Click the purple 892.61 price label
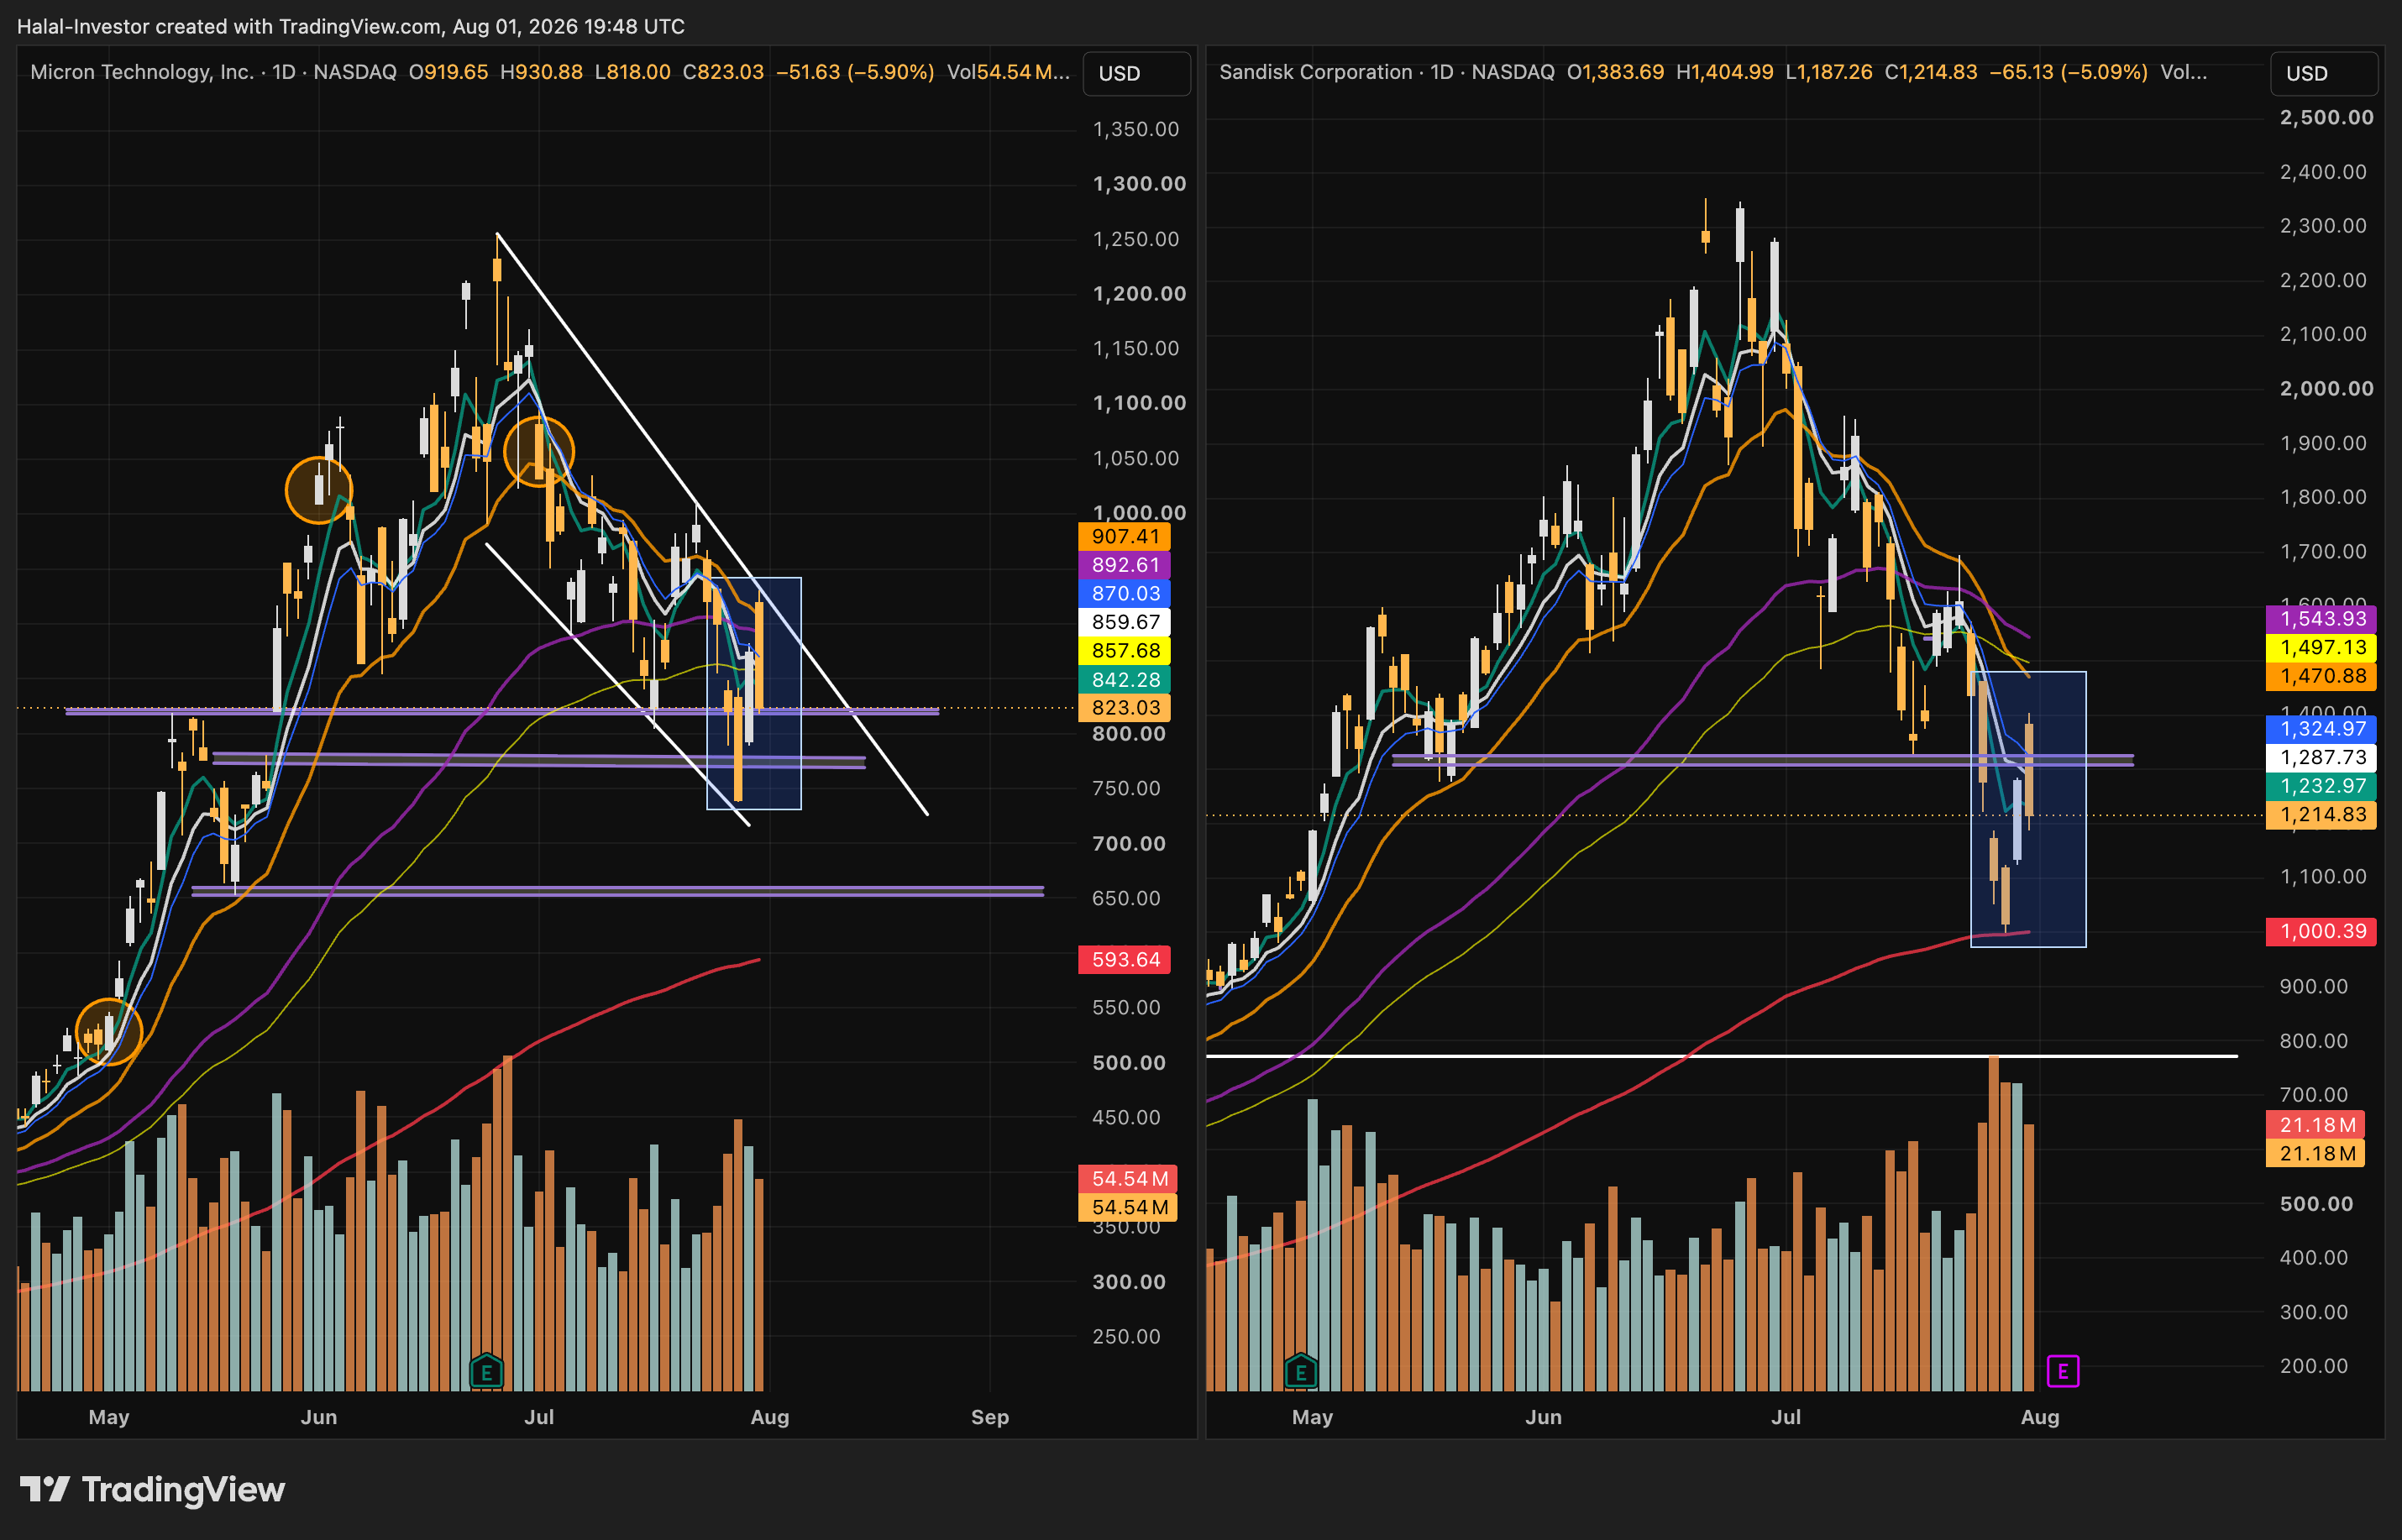This screenshot has width=2402, height=1540. [x=1124, y=565]
